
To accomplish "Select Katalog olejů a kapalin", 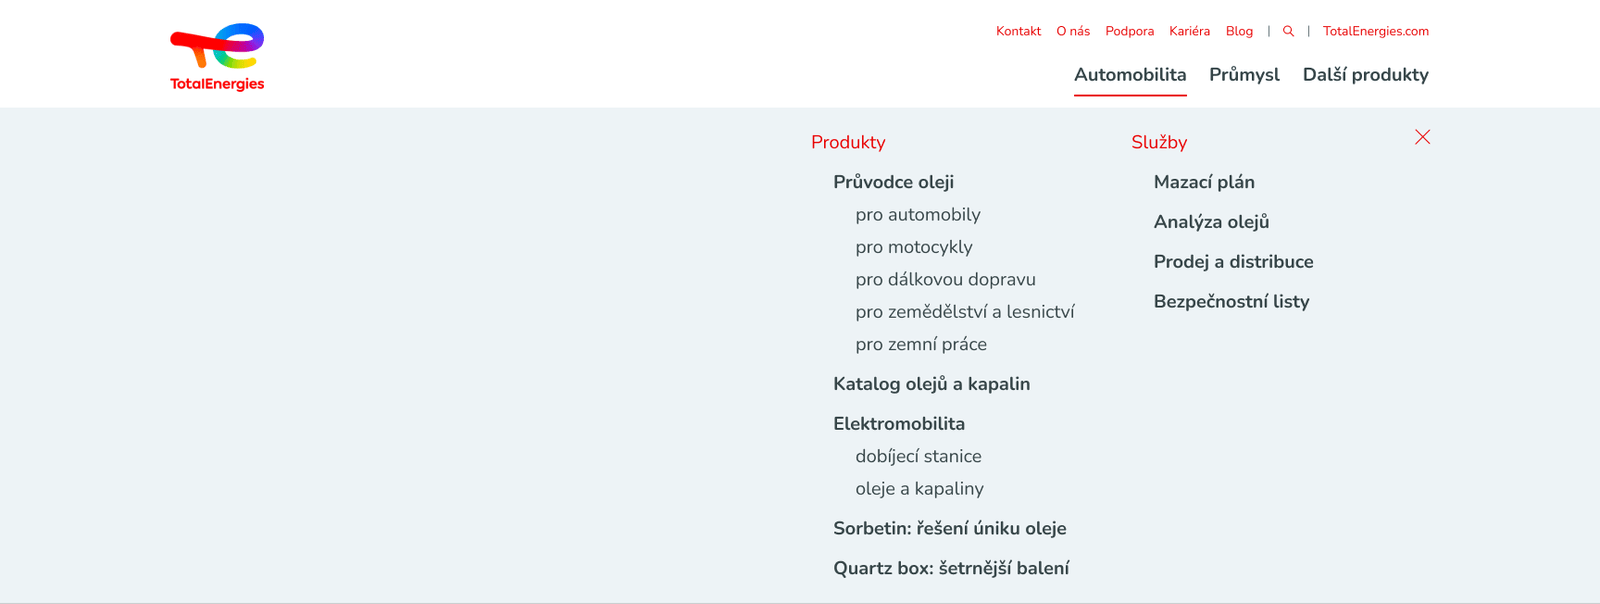I will tap(932, 384).
